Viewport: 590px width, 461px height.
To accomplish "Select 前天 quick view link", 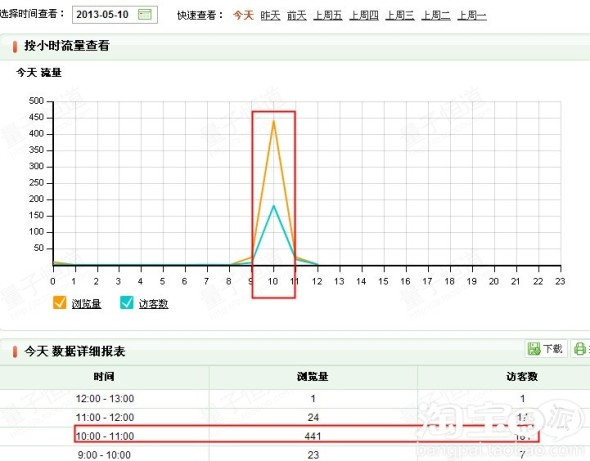I will click(x=297, y=15).
